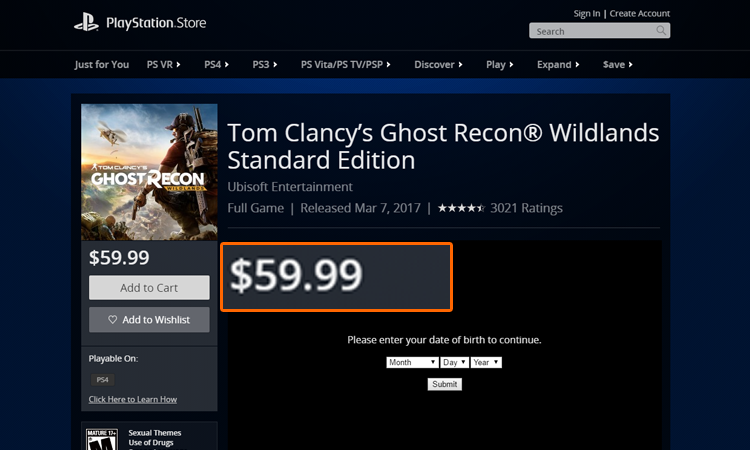Click the search magnifier icon

661,31
